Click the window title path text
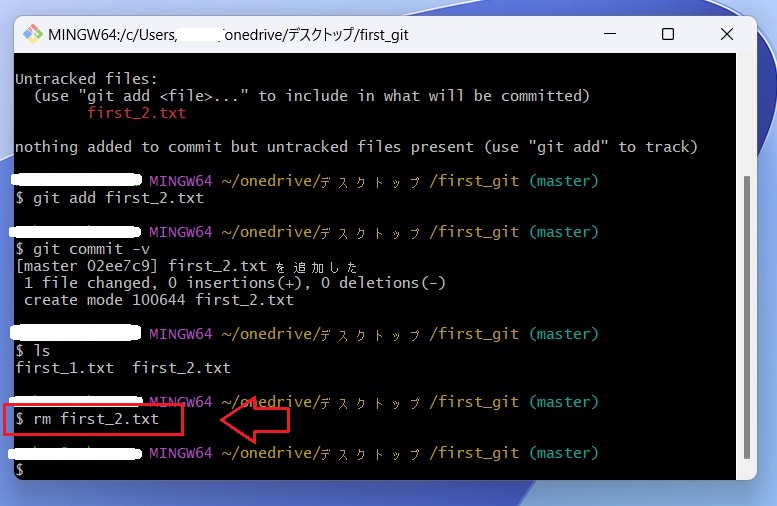777x506 pixels. pos(228,34)
